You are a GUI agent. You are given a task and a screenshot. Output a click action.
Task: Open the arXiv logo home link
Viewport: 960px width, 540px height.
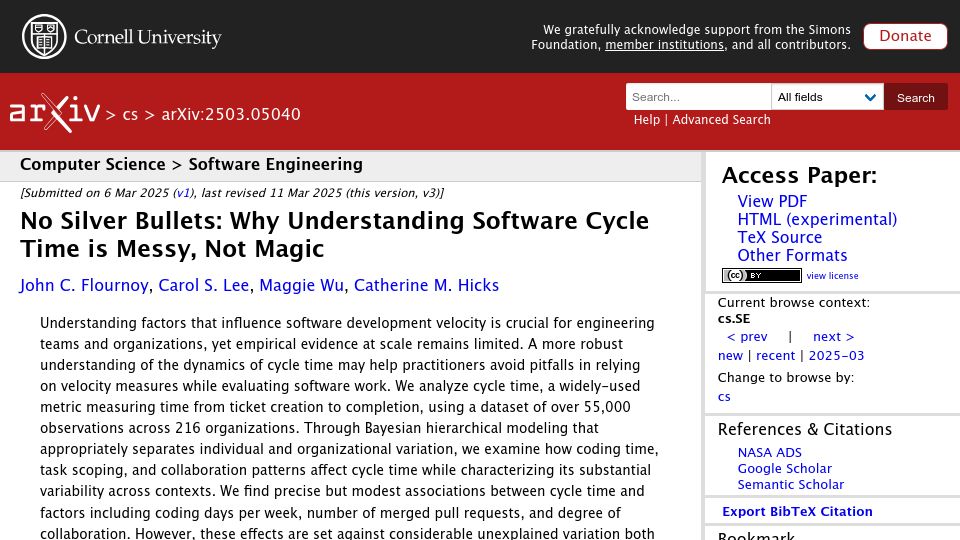coord(54,113)
